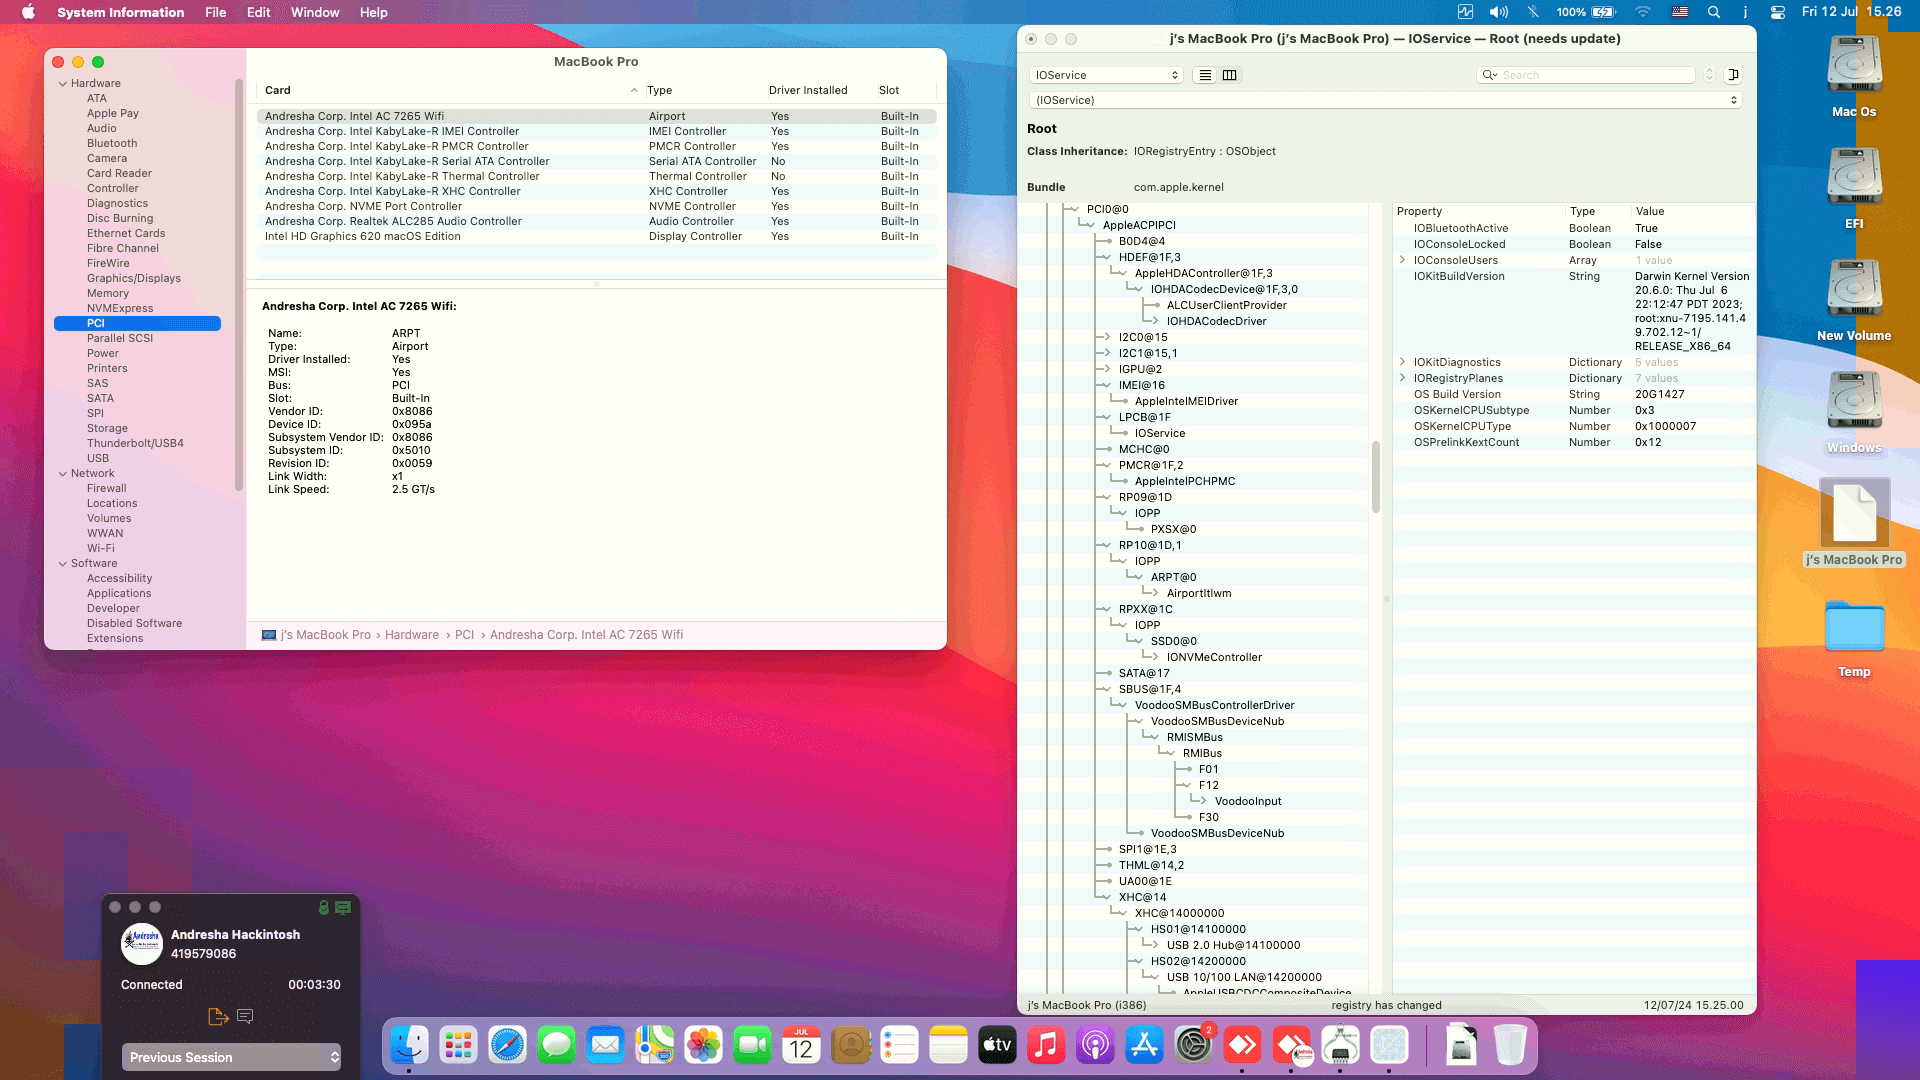Launch Safari from the Dock
Viewport: 1920px width, 1080px height.
point(507,1046)
